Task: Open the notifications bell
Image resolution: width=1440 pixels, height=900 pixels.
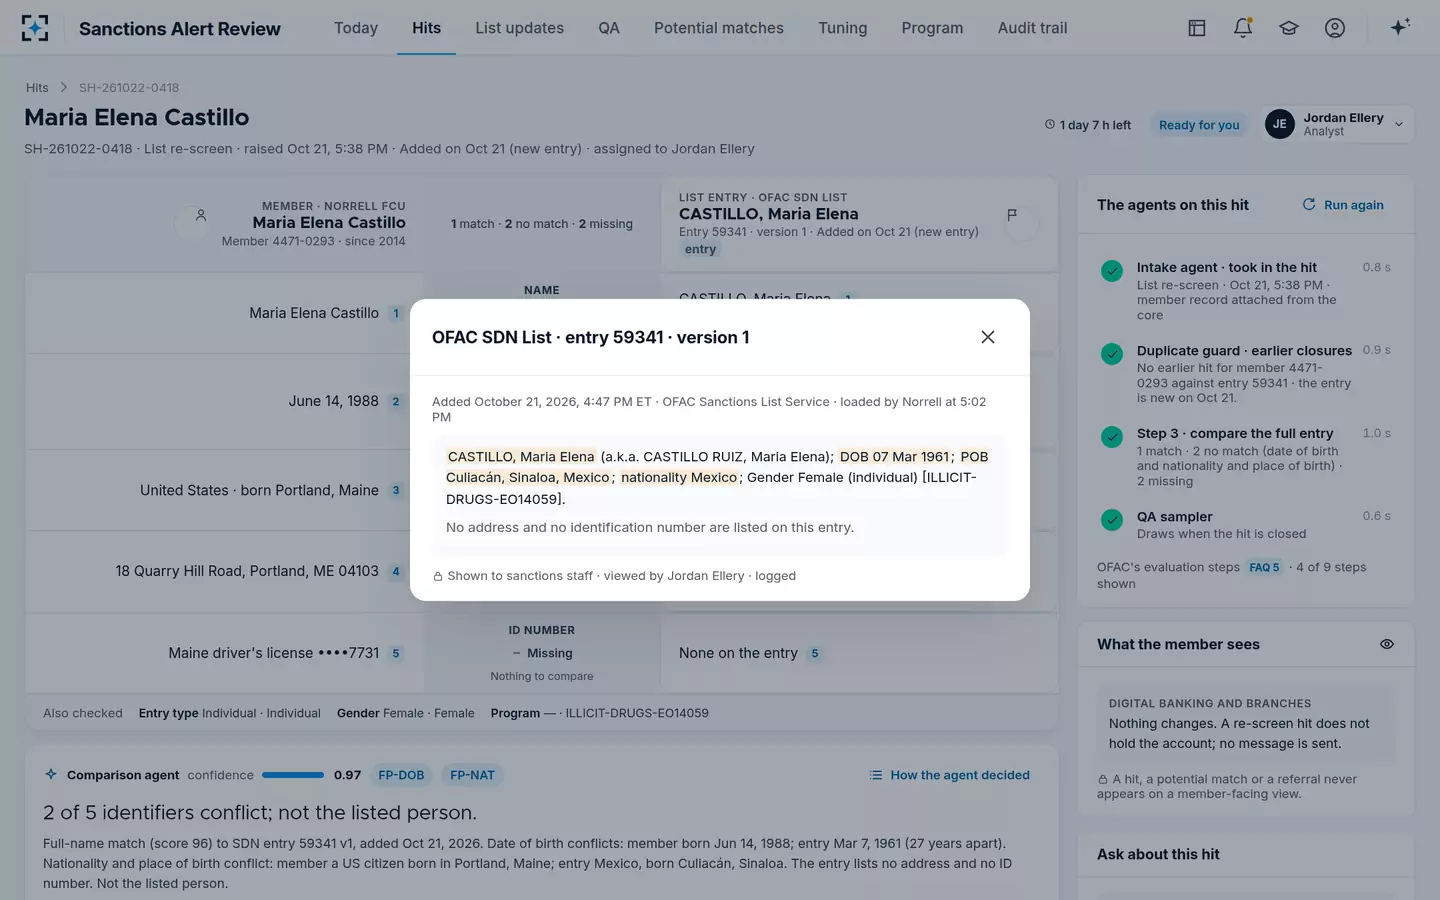Action: pos(1243,28)
